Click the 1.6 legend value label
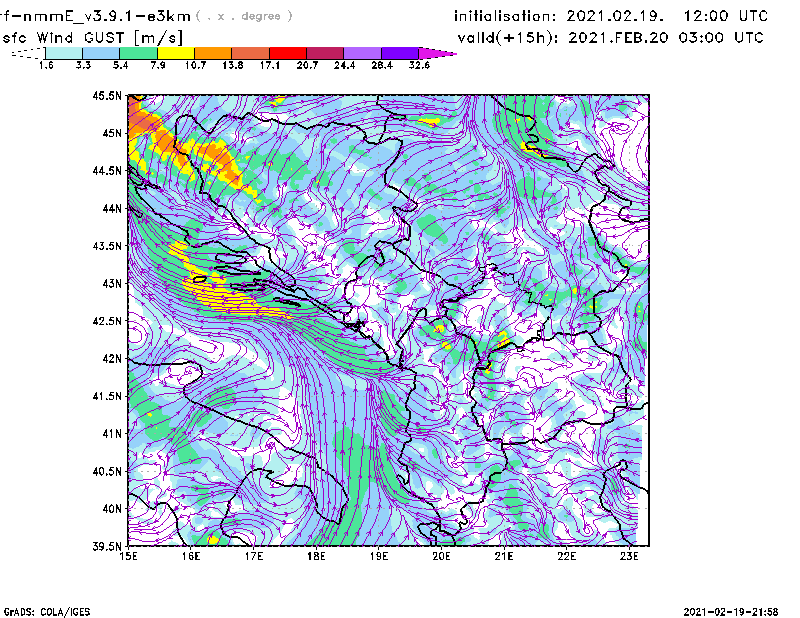800x618 pixels. click(x=46, y=65)
